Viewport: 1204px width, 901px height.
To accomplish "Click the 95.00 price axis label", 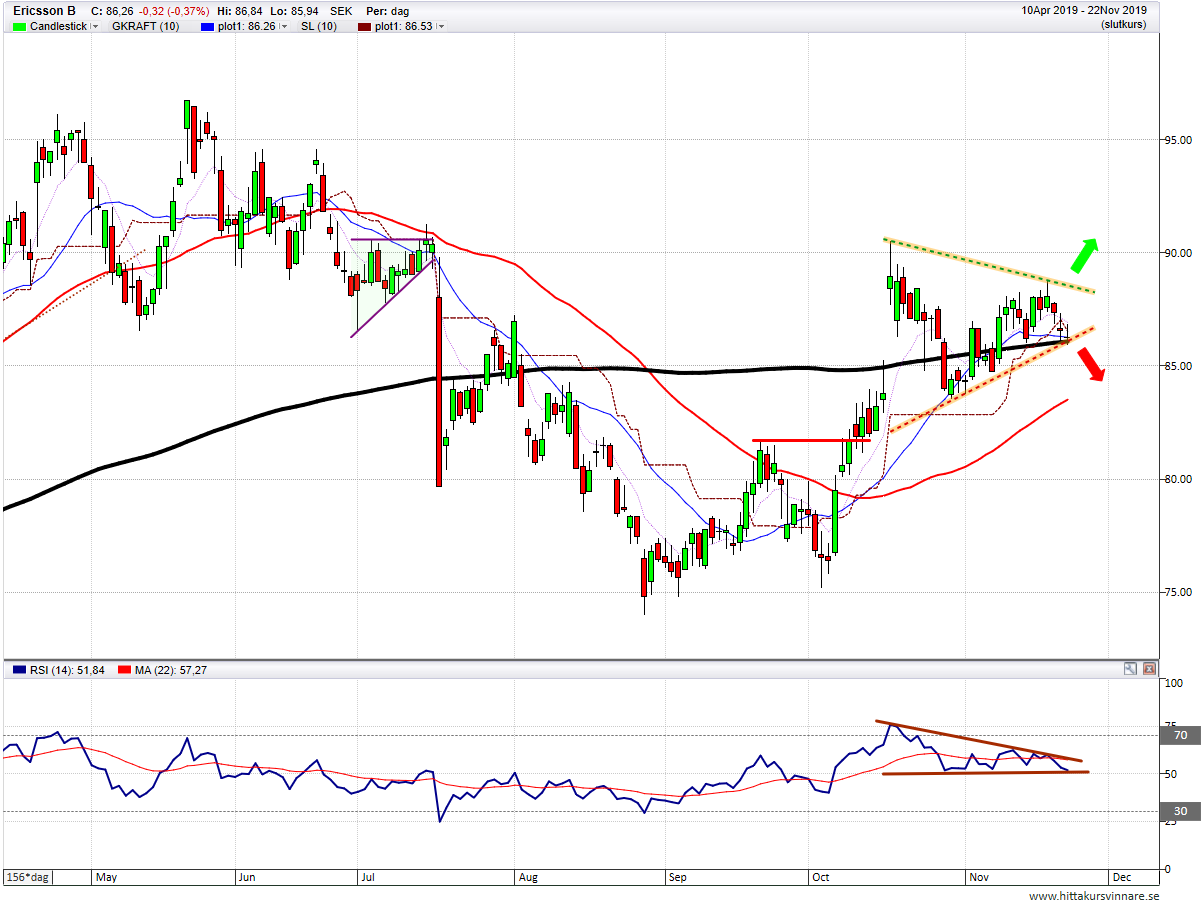I will point(1177,140).
